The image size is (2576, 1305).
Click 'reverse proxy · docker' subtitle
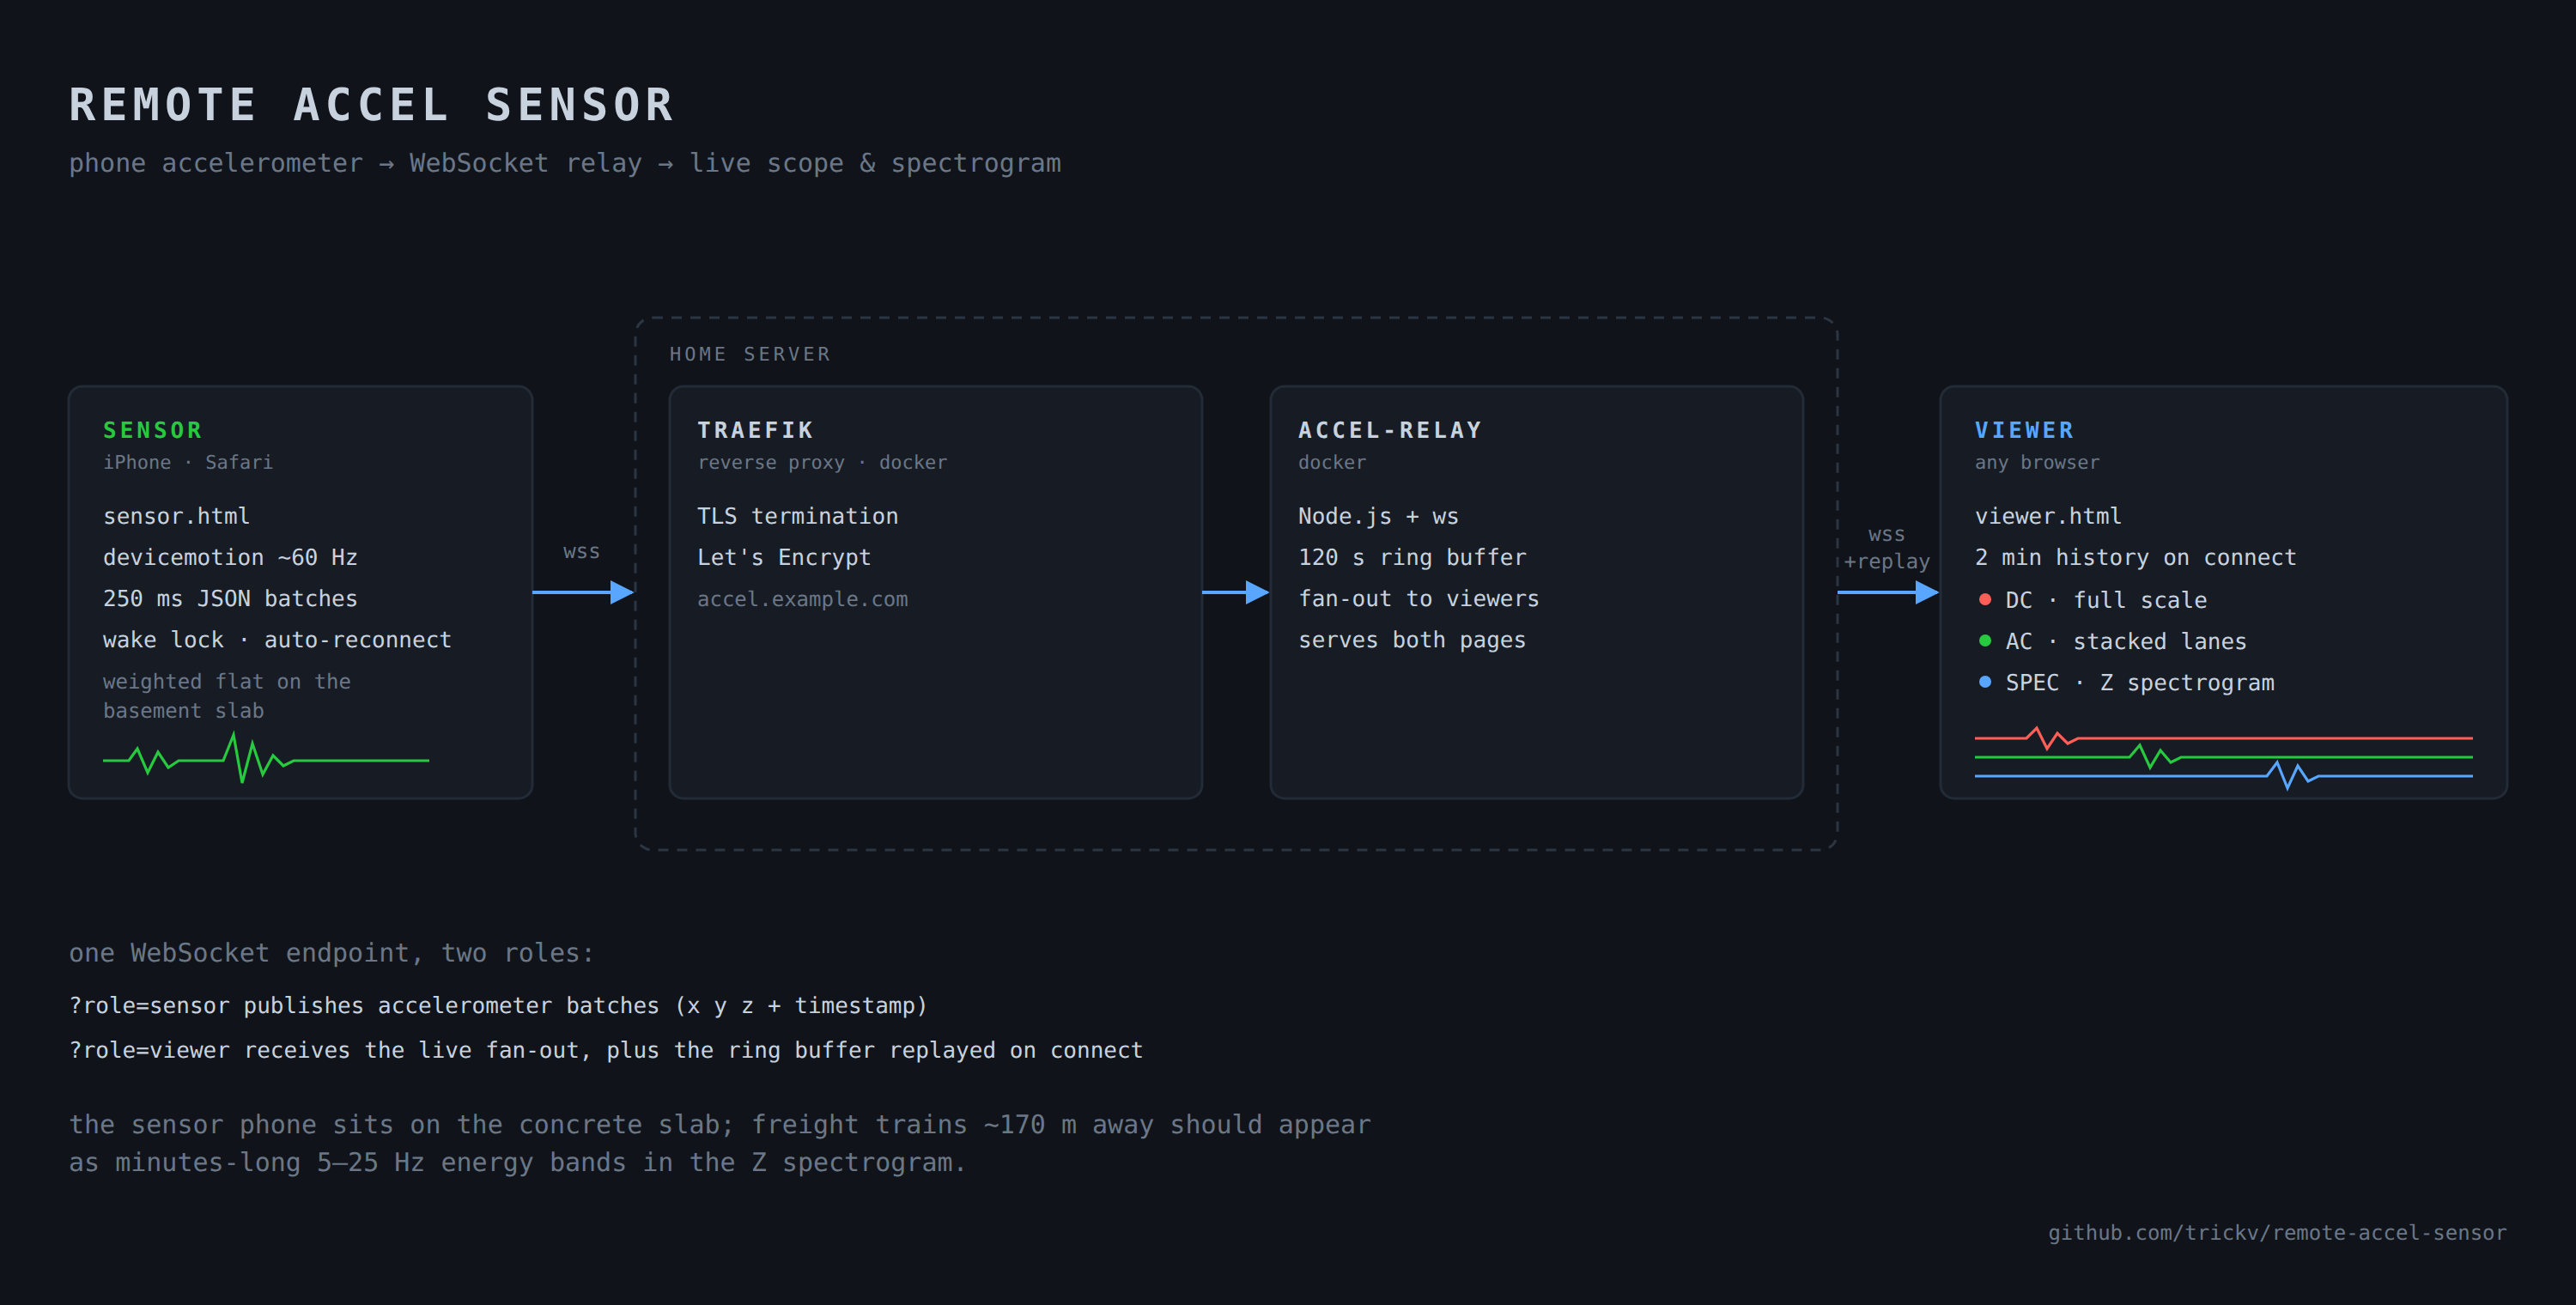[822, 462]
